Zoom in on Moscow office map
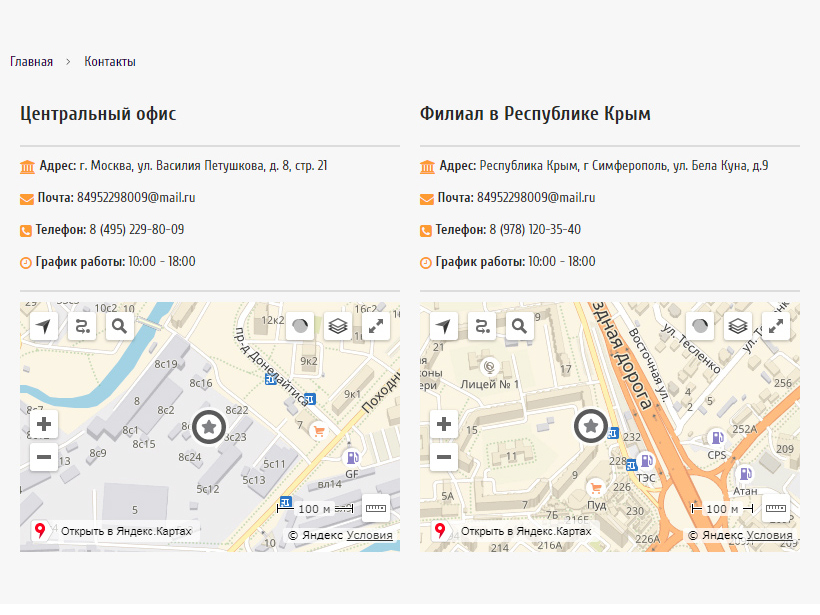Image resolution: width=820 pixels, height=615 pixels. pos(44,424)
